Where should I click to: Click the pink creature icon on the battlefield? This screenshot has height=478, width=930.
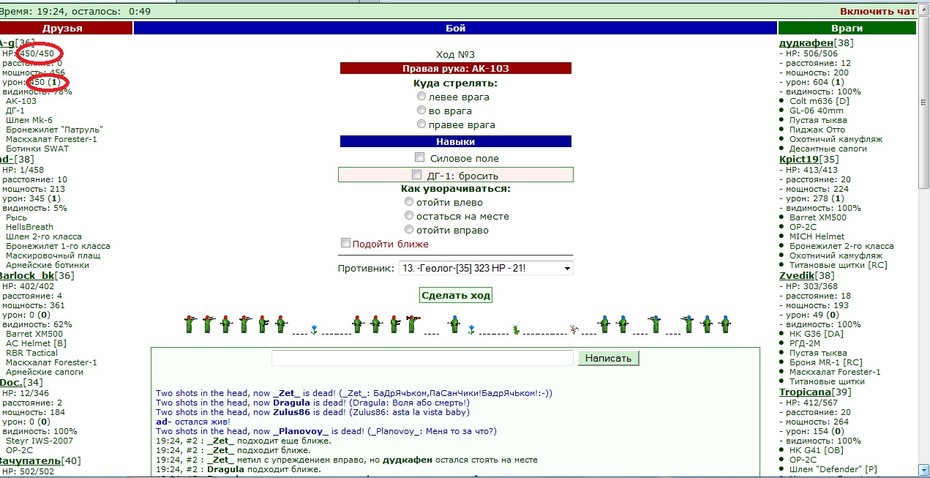(574, 328)
